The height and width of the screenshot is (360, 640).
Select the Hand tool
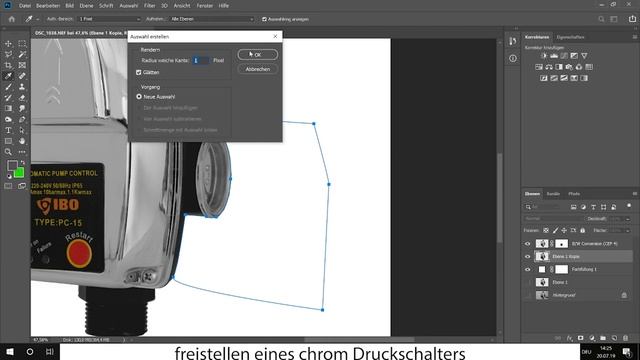22,141
